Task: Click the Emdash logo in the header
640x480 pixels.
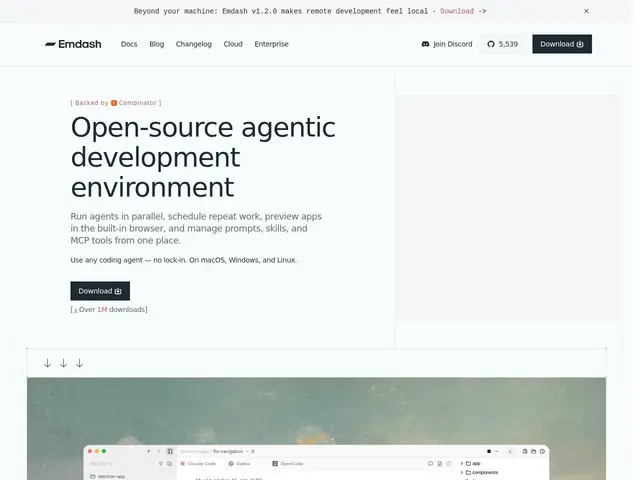Action: pyautogui.click(x=73, y=44)
